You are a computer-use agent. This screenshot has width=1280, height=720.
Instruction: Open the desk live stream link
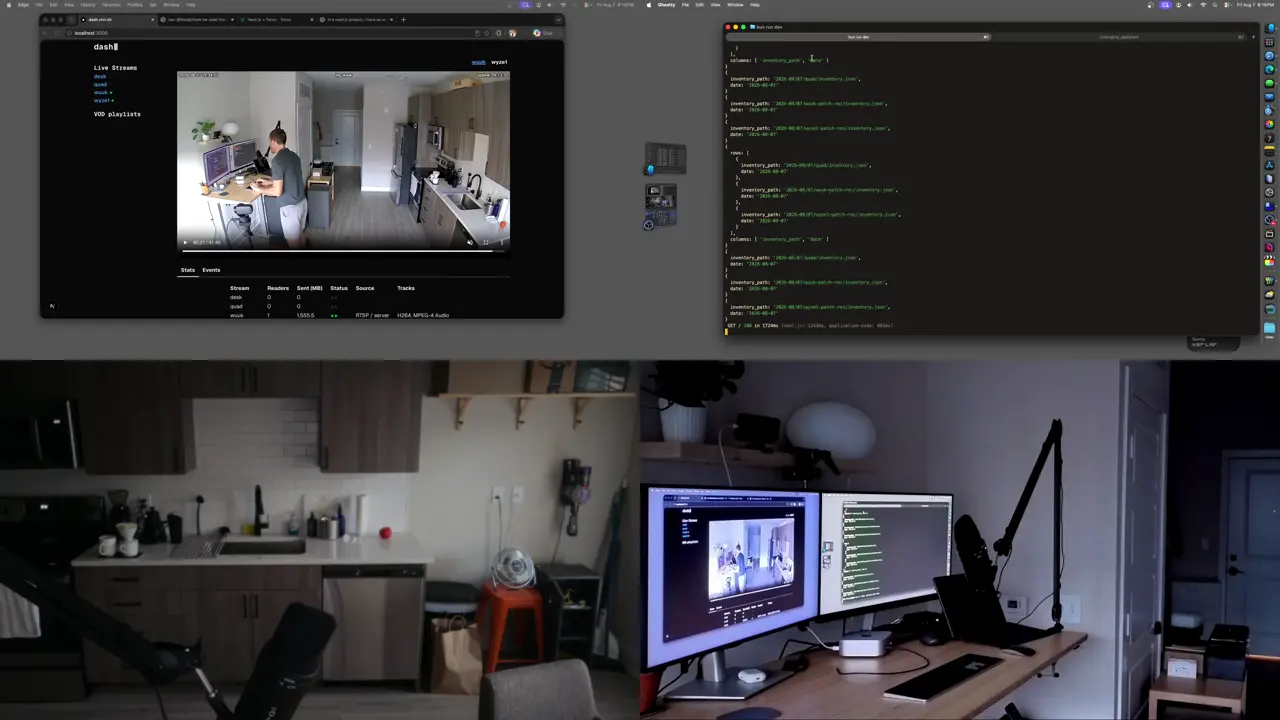pos(100,77)
